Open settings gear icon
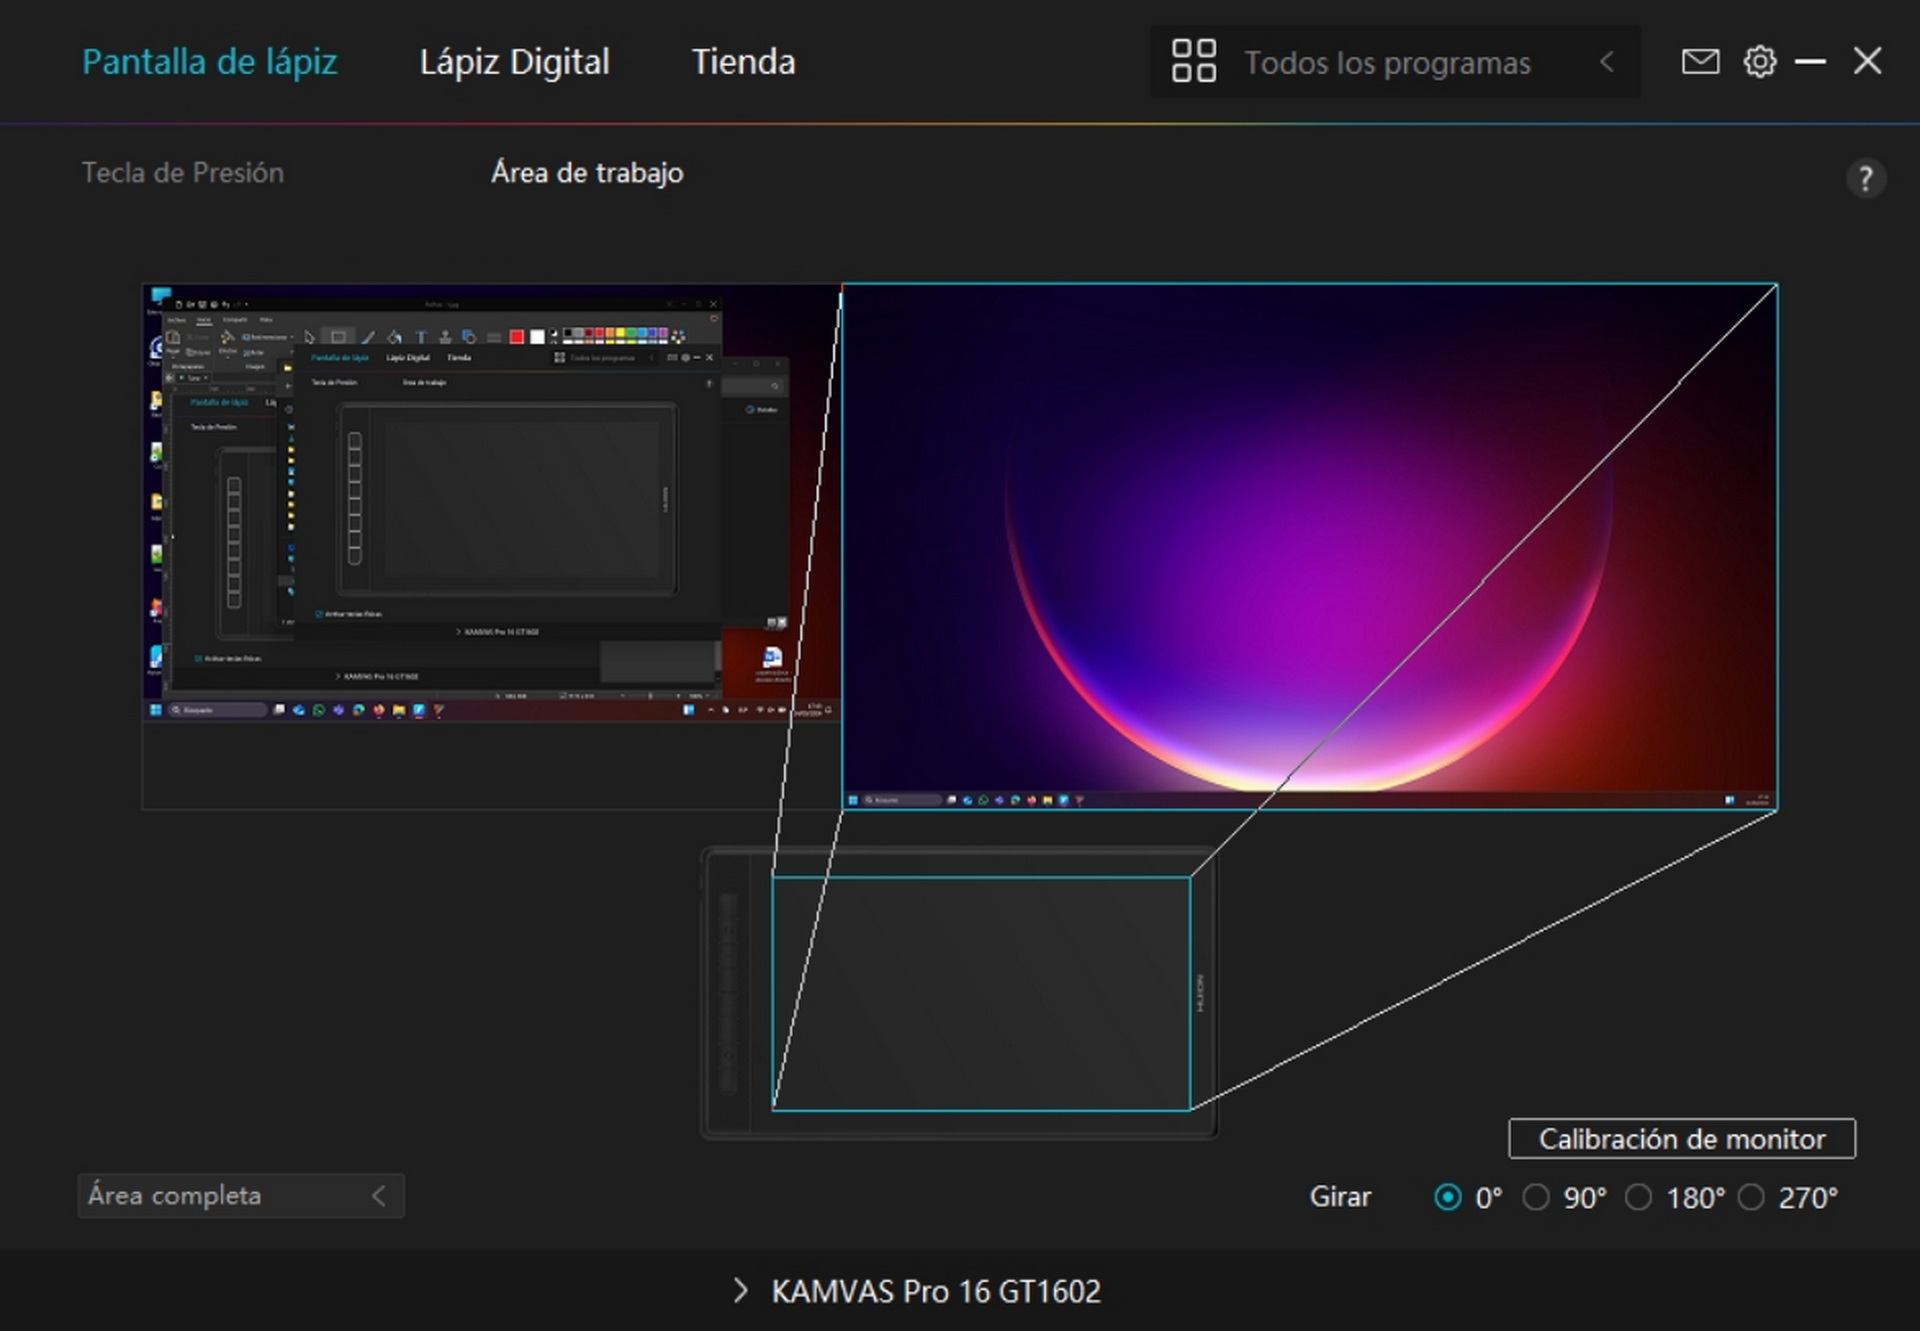 1759,62
